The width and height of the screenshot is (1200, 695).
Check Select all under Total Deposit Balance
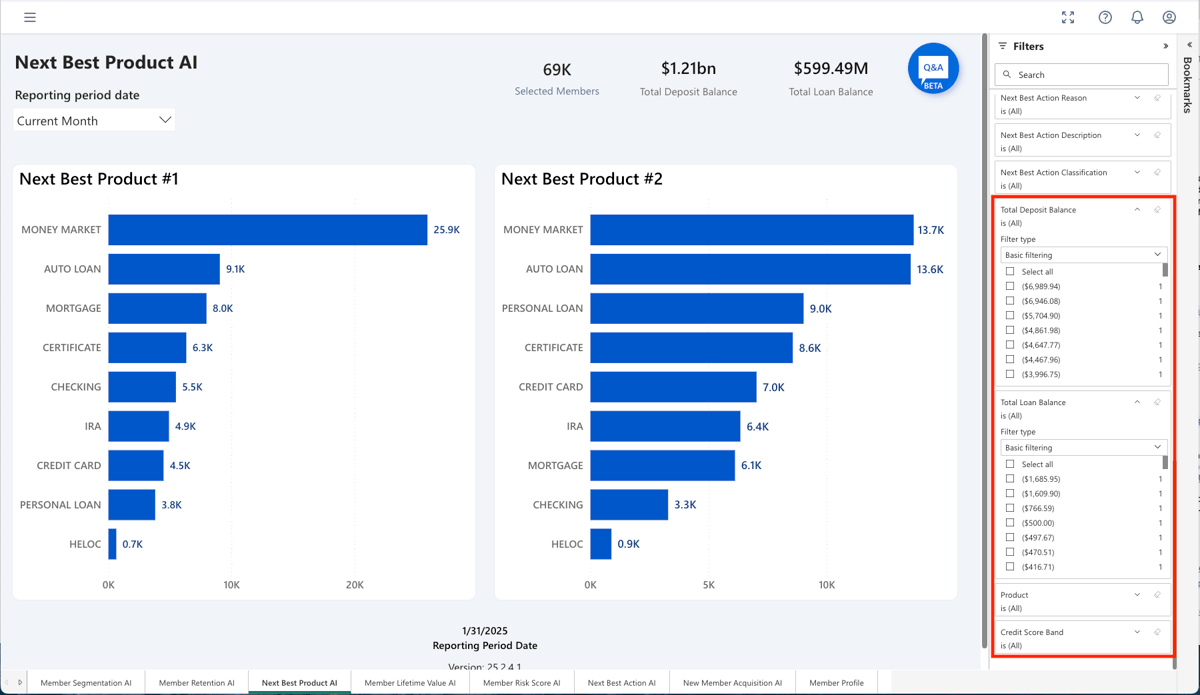(1010, 272)
